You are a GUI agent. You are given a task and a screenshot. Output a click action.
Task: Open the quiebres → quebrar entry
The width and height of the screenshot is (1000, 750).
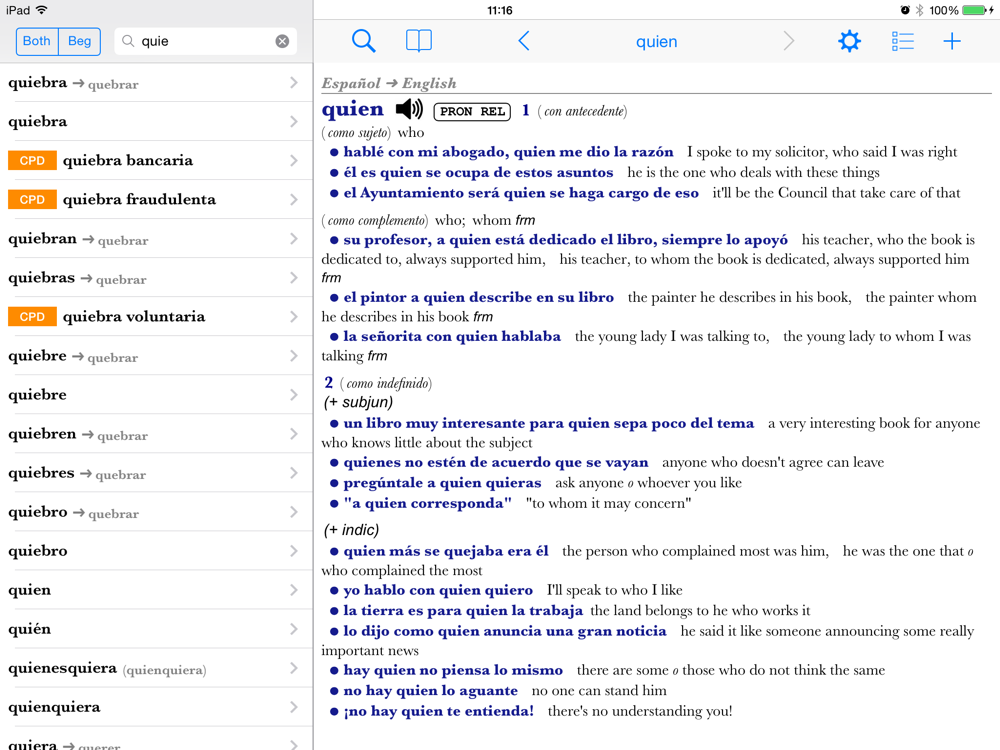pyautogui.click(x=156, y=473)
